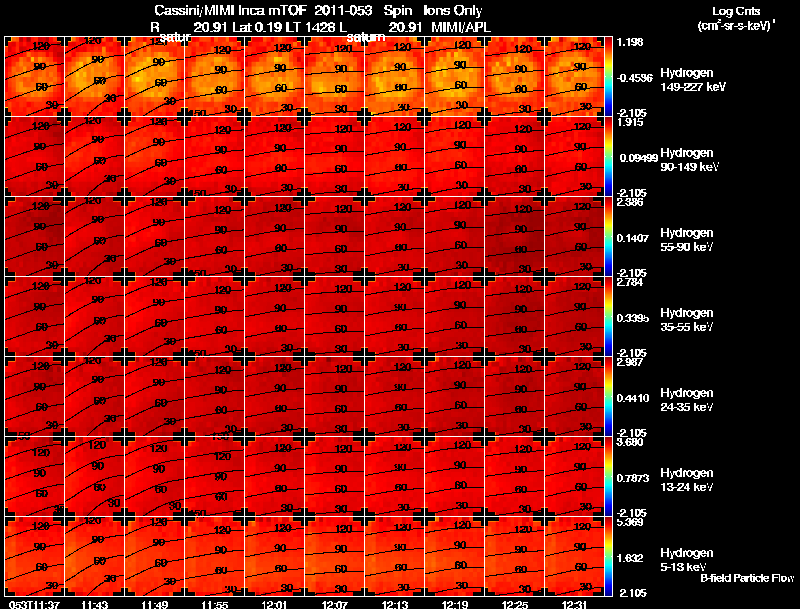This screenshot has width=800, height=609.
Task: Select the color bar beside 55-90 keV row
Action: pos(608,237)
